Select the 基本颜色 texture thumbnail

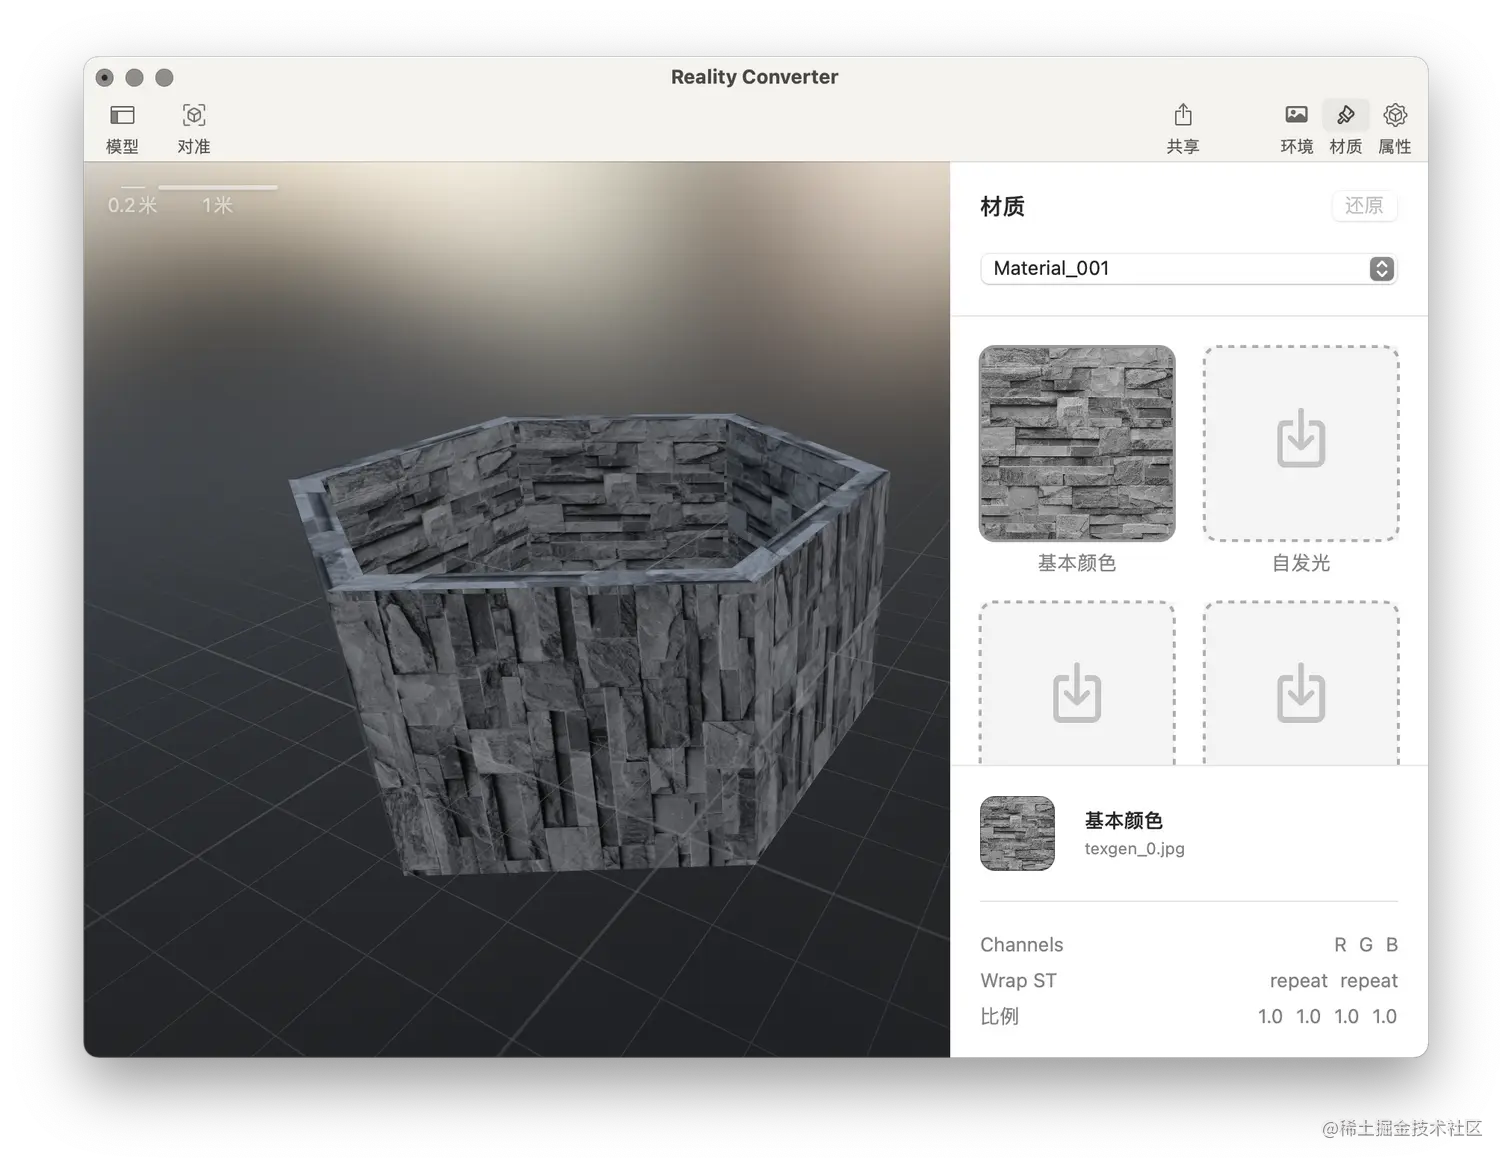pyautogui.click(x=1076, y=443)
